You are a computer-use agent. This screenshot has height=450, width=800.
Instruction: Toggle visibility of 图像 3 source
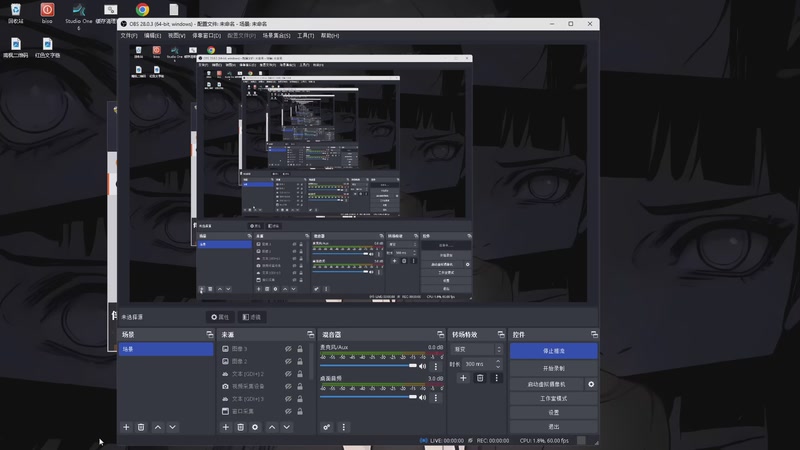(x=288, y=349)
